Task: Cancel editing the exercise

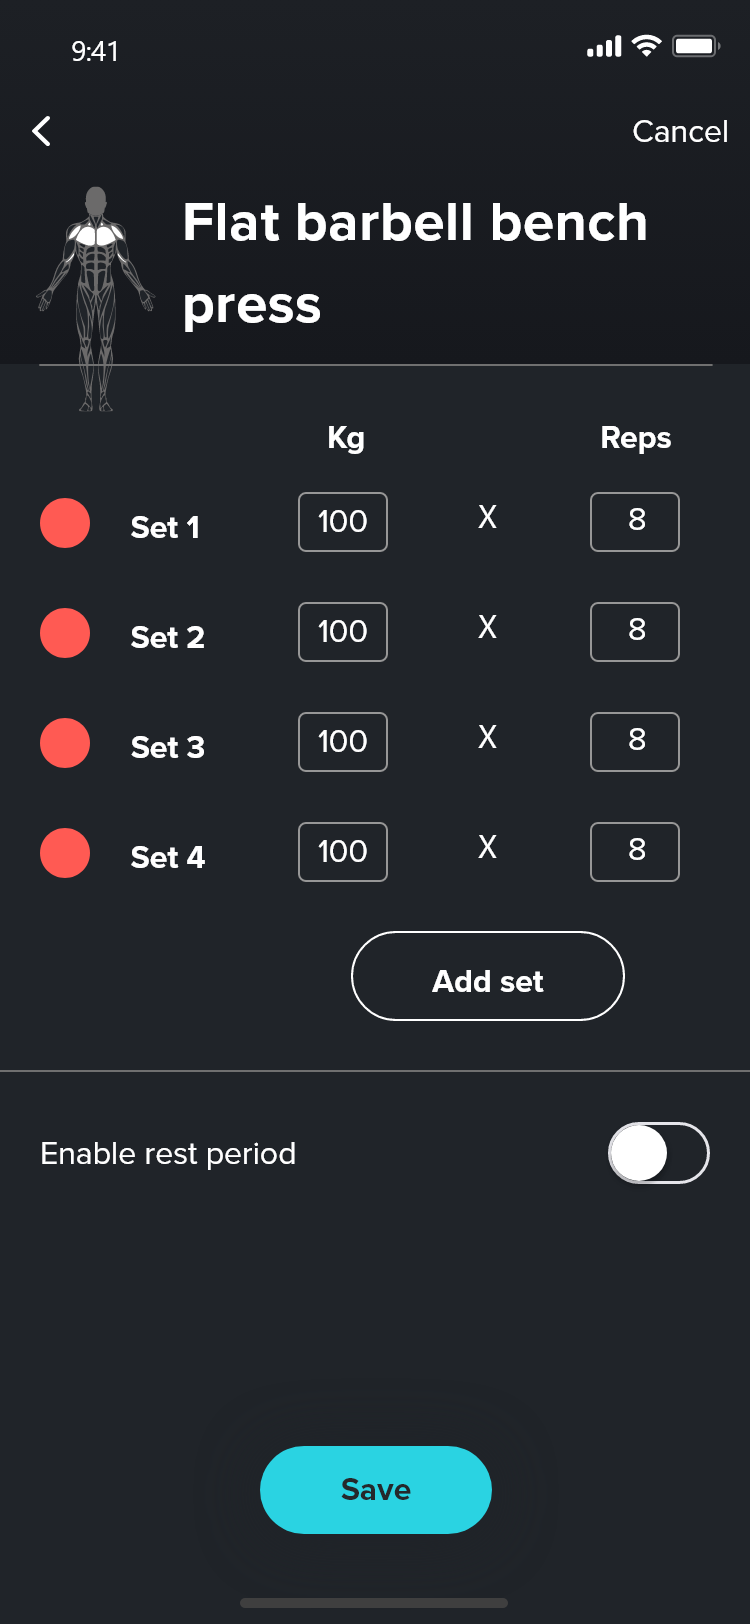Action: [x=680, y=131]
